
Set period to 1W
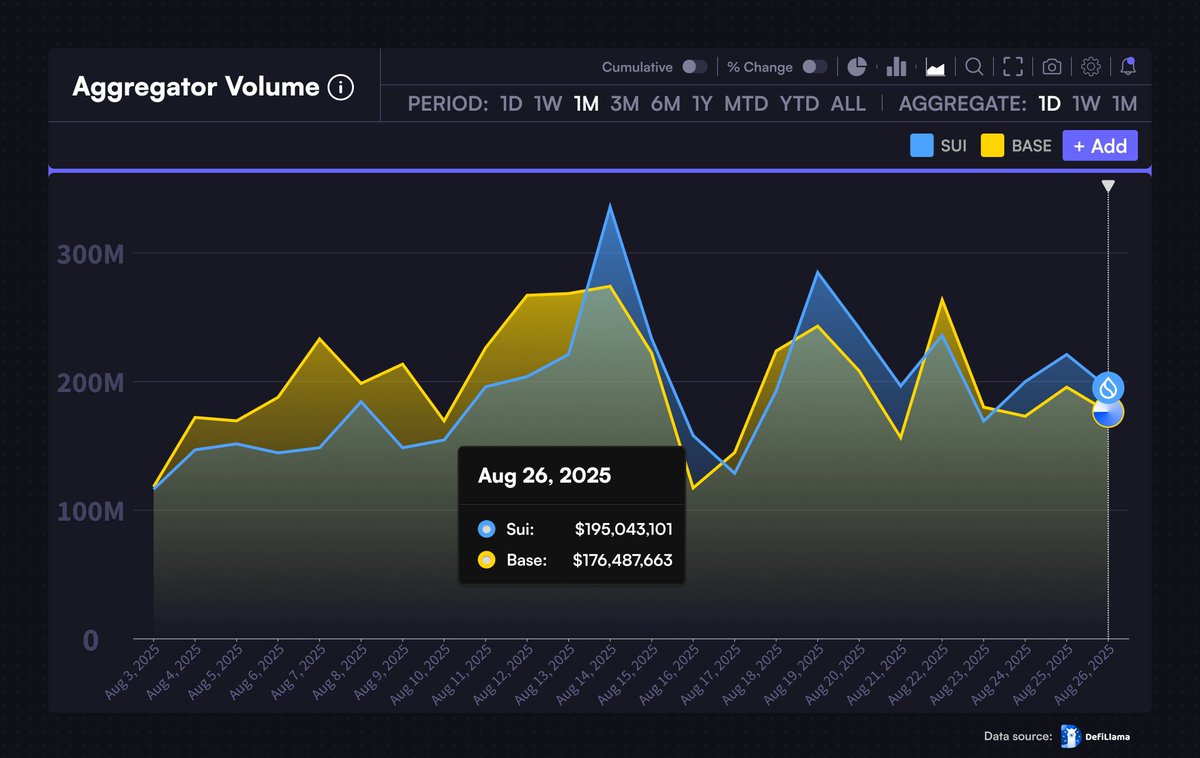point(548,104)
